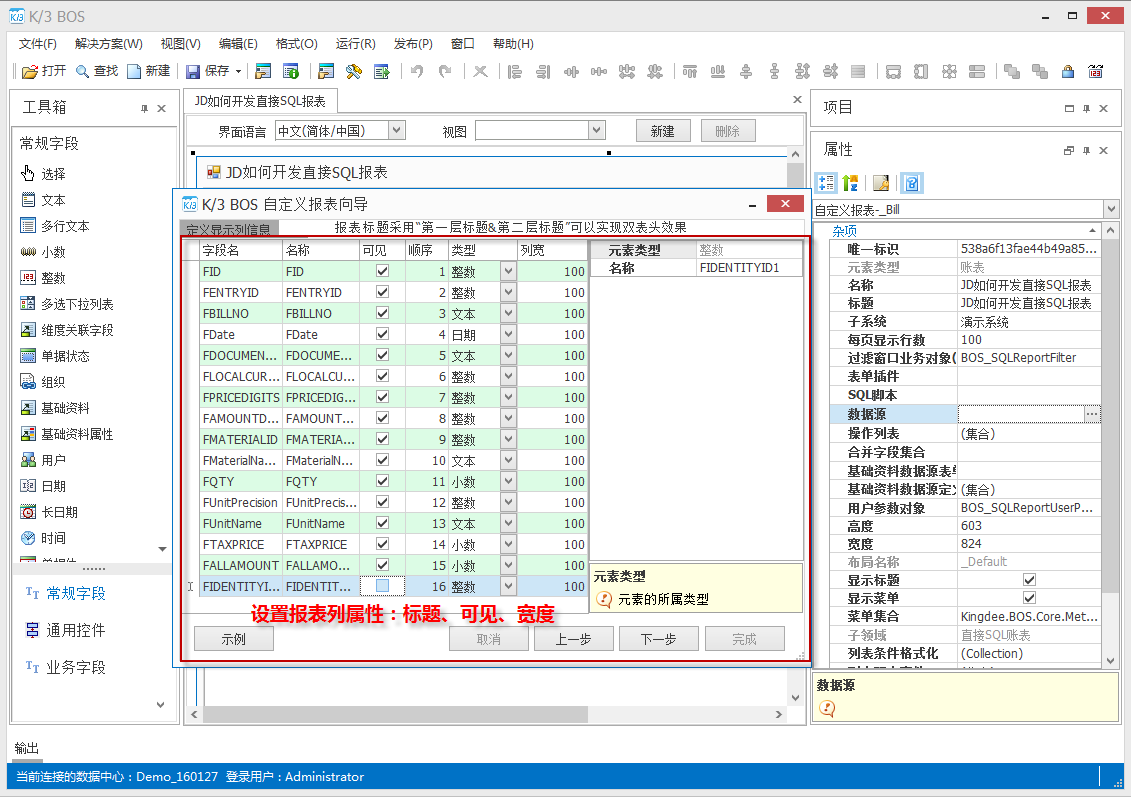1131x797 pixels.
Task: Pick the 单据状态 field tool
Action: click(x=55, y=356)
